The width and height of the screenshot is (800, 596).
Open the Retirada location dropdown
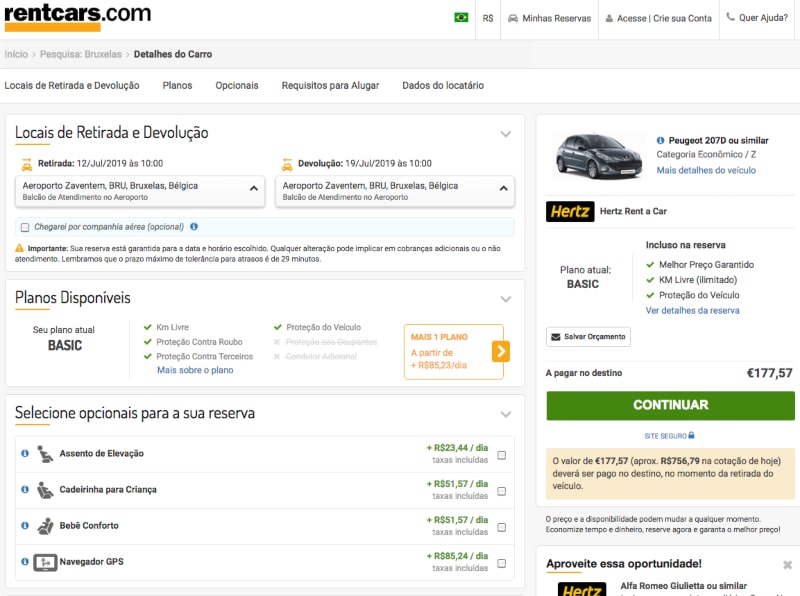click(140, 191)
